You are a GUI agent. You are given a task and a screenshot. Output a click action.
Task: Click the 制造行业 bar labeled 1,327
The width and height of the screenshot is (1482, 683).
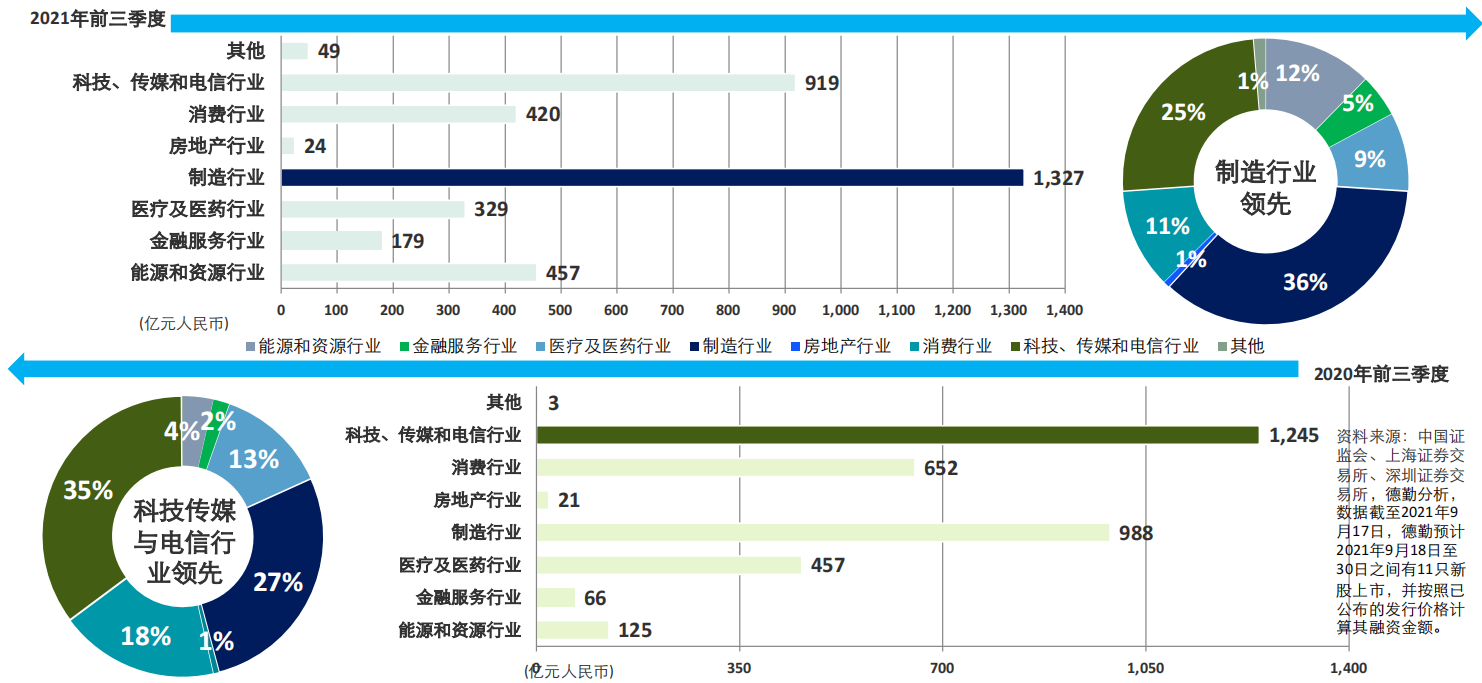click(x=652, y=177)
